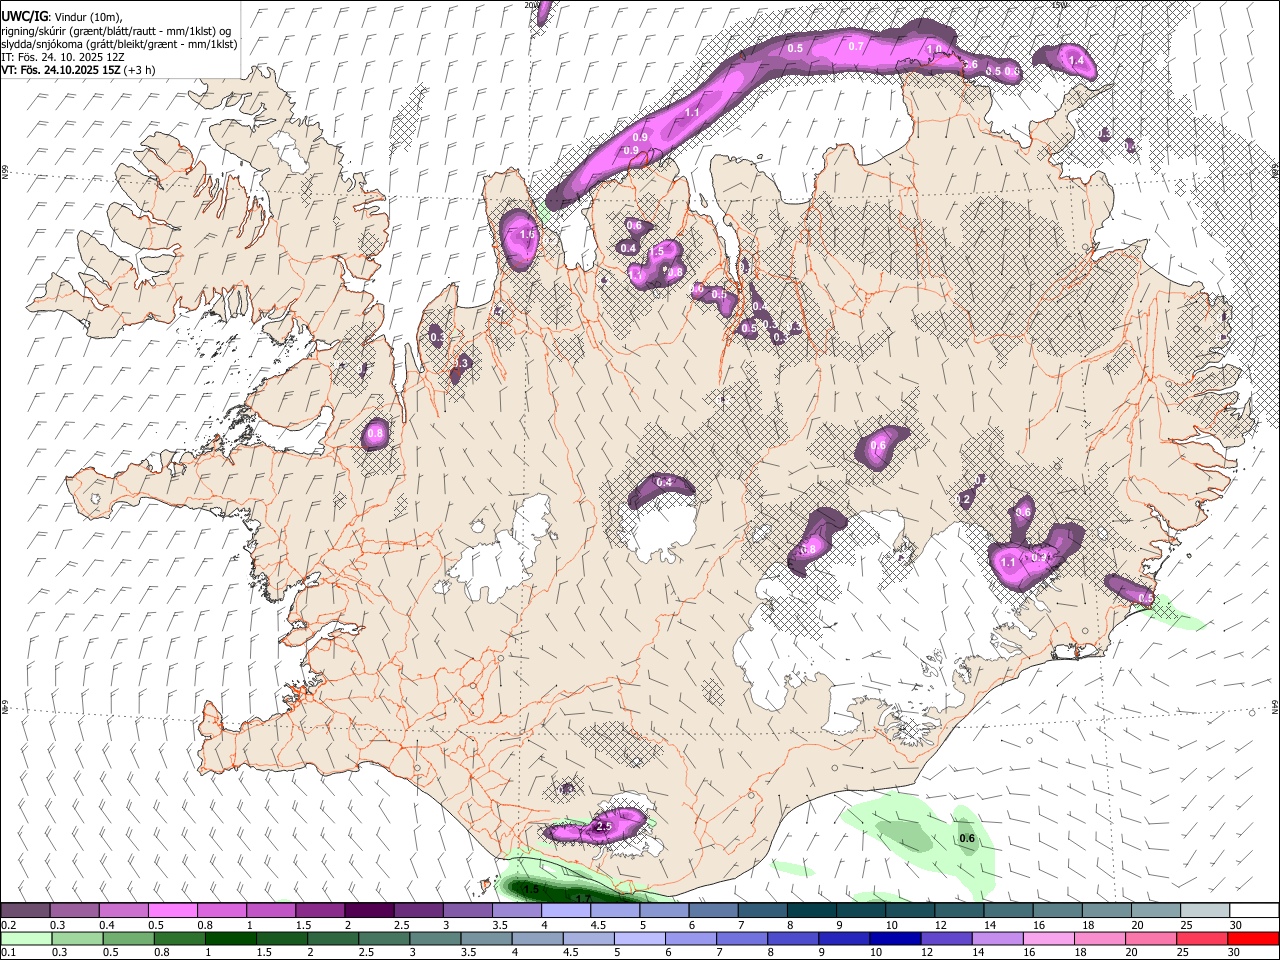Select the dark mauve 0.2 swatch in upper scale
This screenshot has height=960, width=1280.
25,911
